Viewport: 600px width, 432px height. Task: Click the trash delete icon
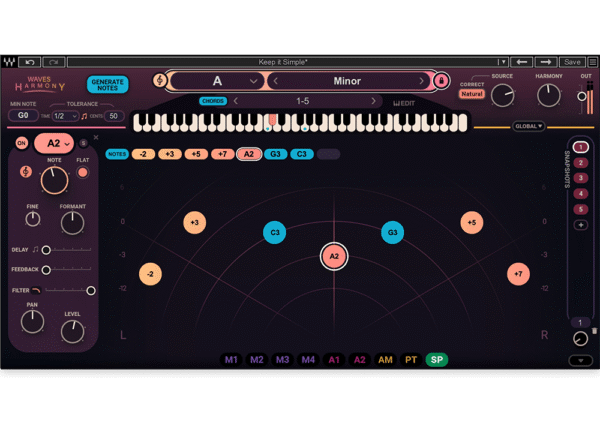click(594, 331)
